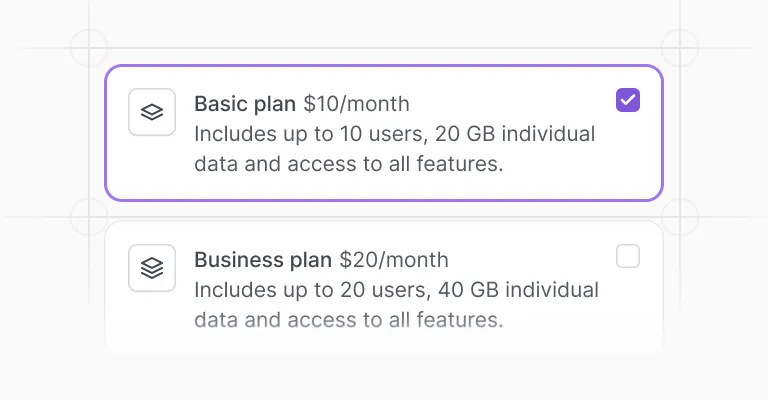768x400 pixels.
Task: Click Basic plan's "data and access" line
Action: click(x=349, y=164)
